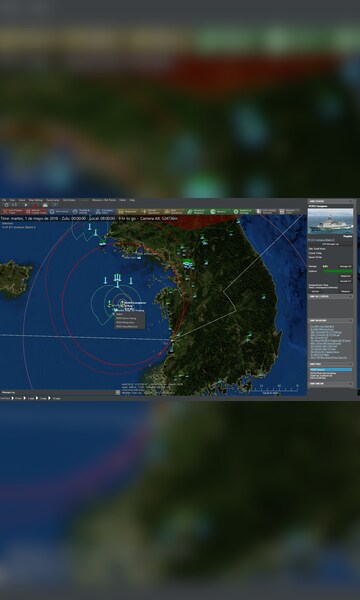Open the File menu
The width and height of the screenshot is (360, 600).
pos(3,200)
